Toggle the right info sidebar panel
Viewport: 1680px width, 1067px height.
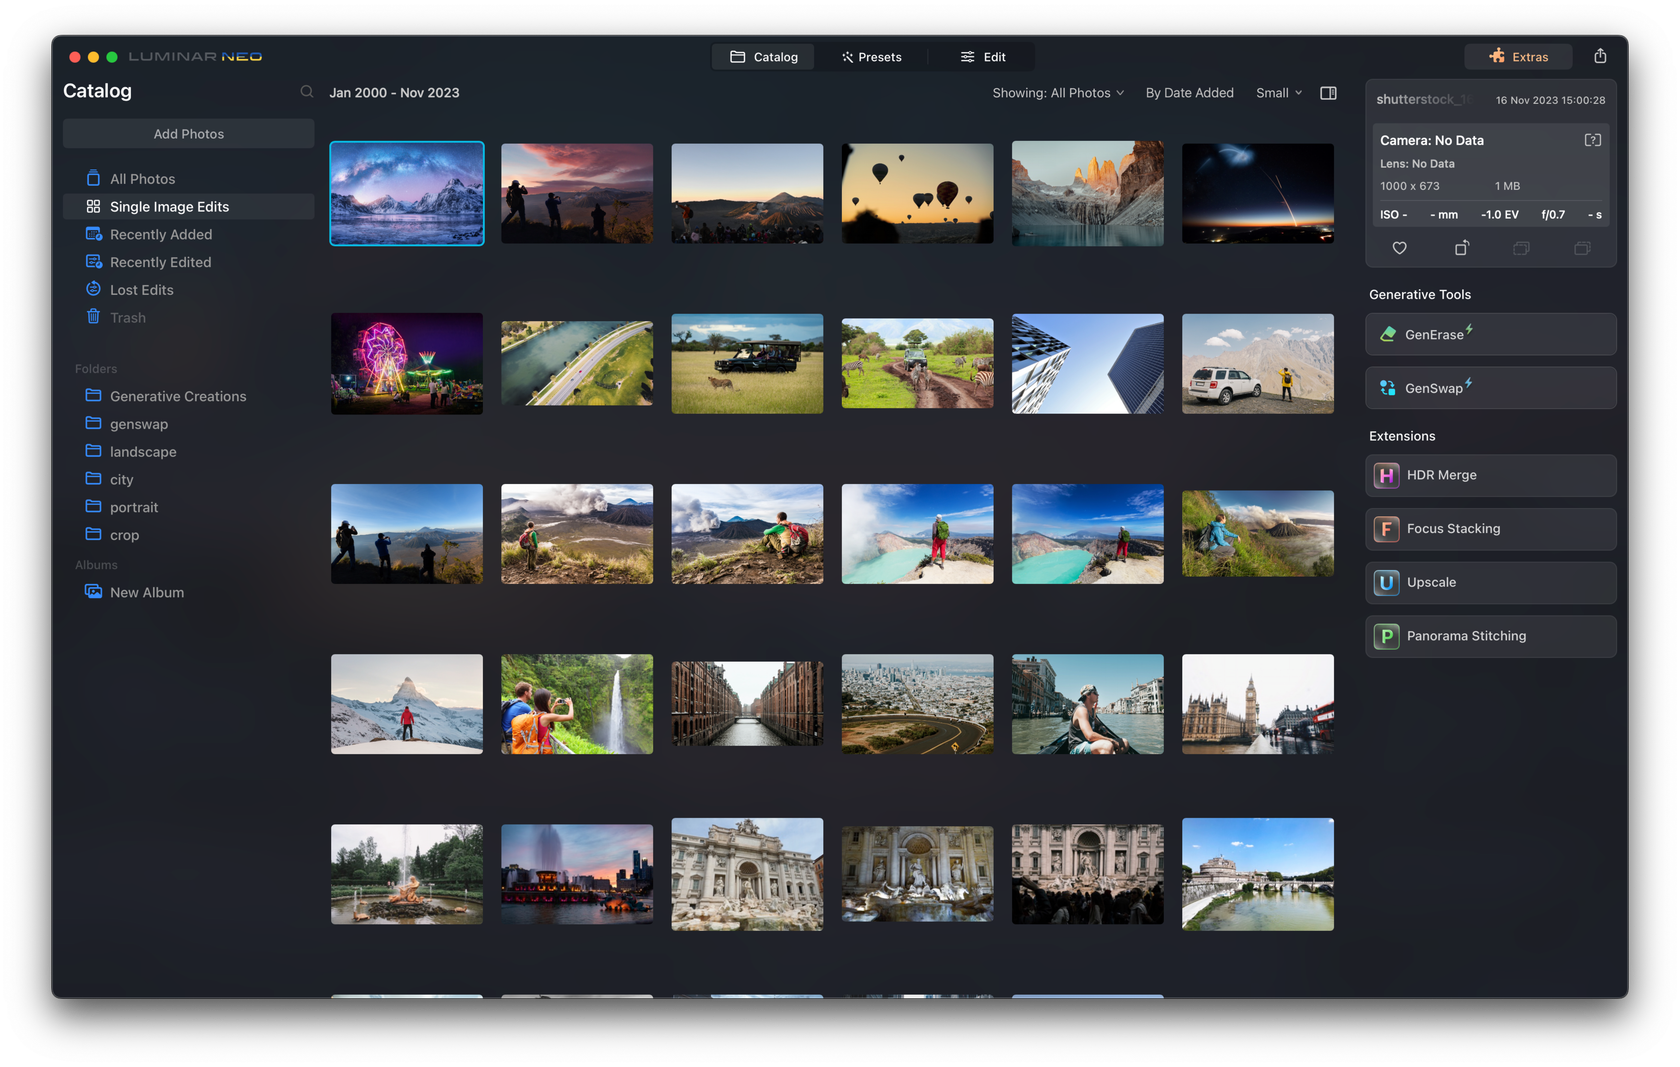(1328, 92)
